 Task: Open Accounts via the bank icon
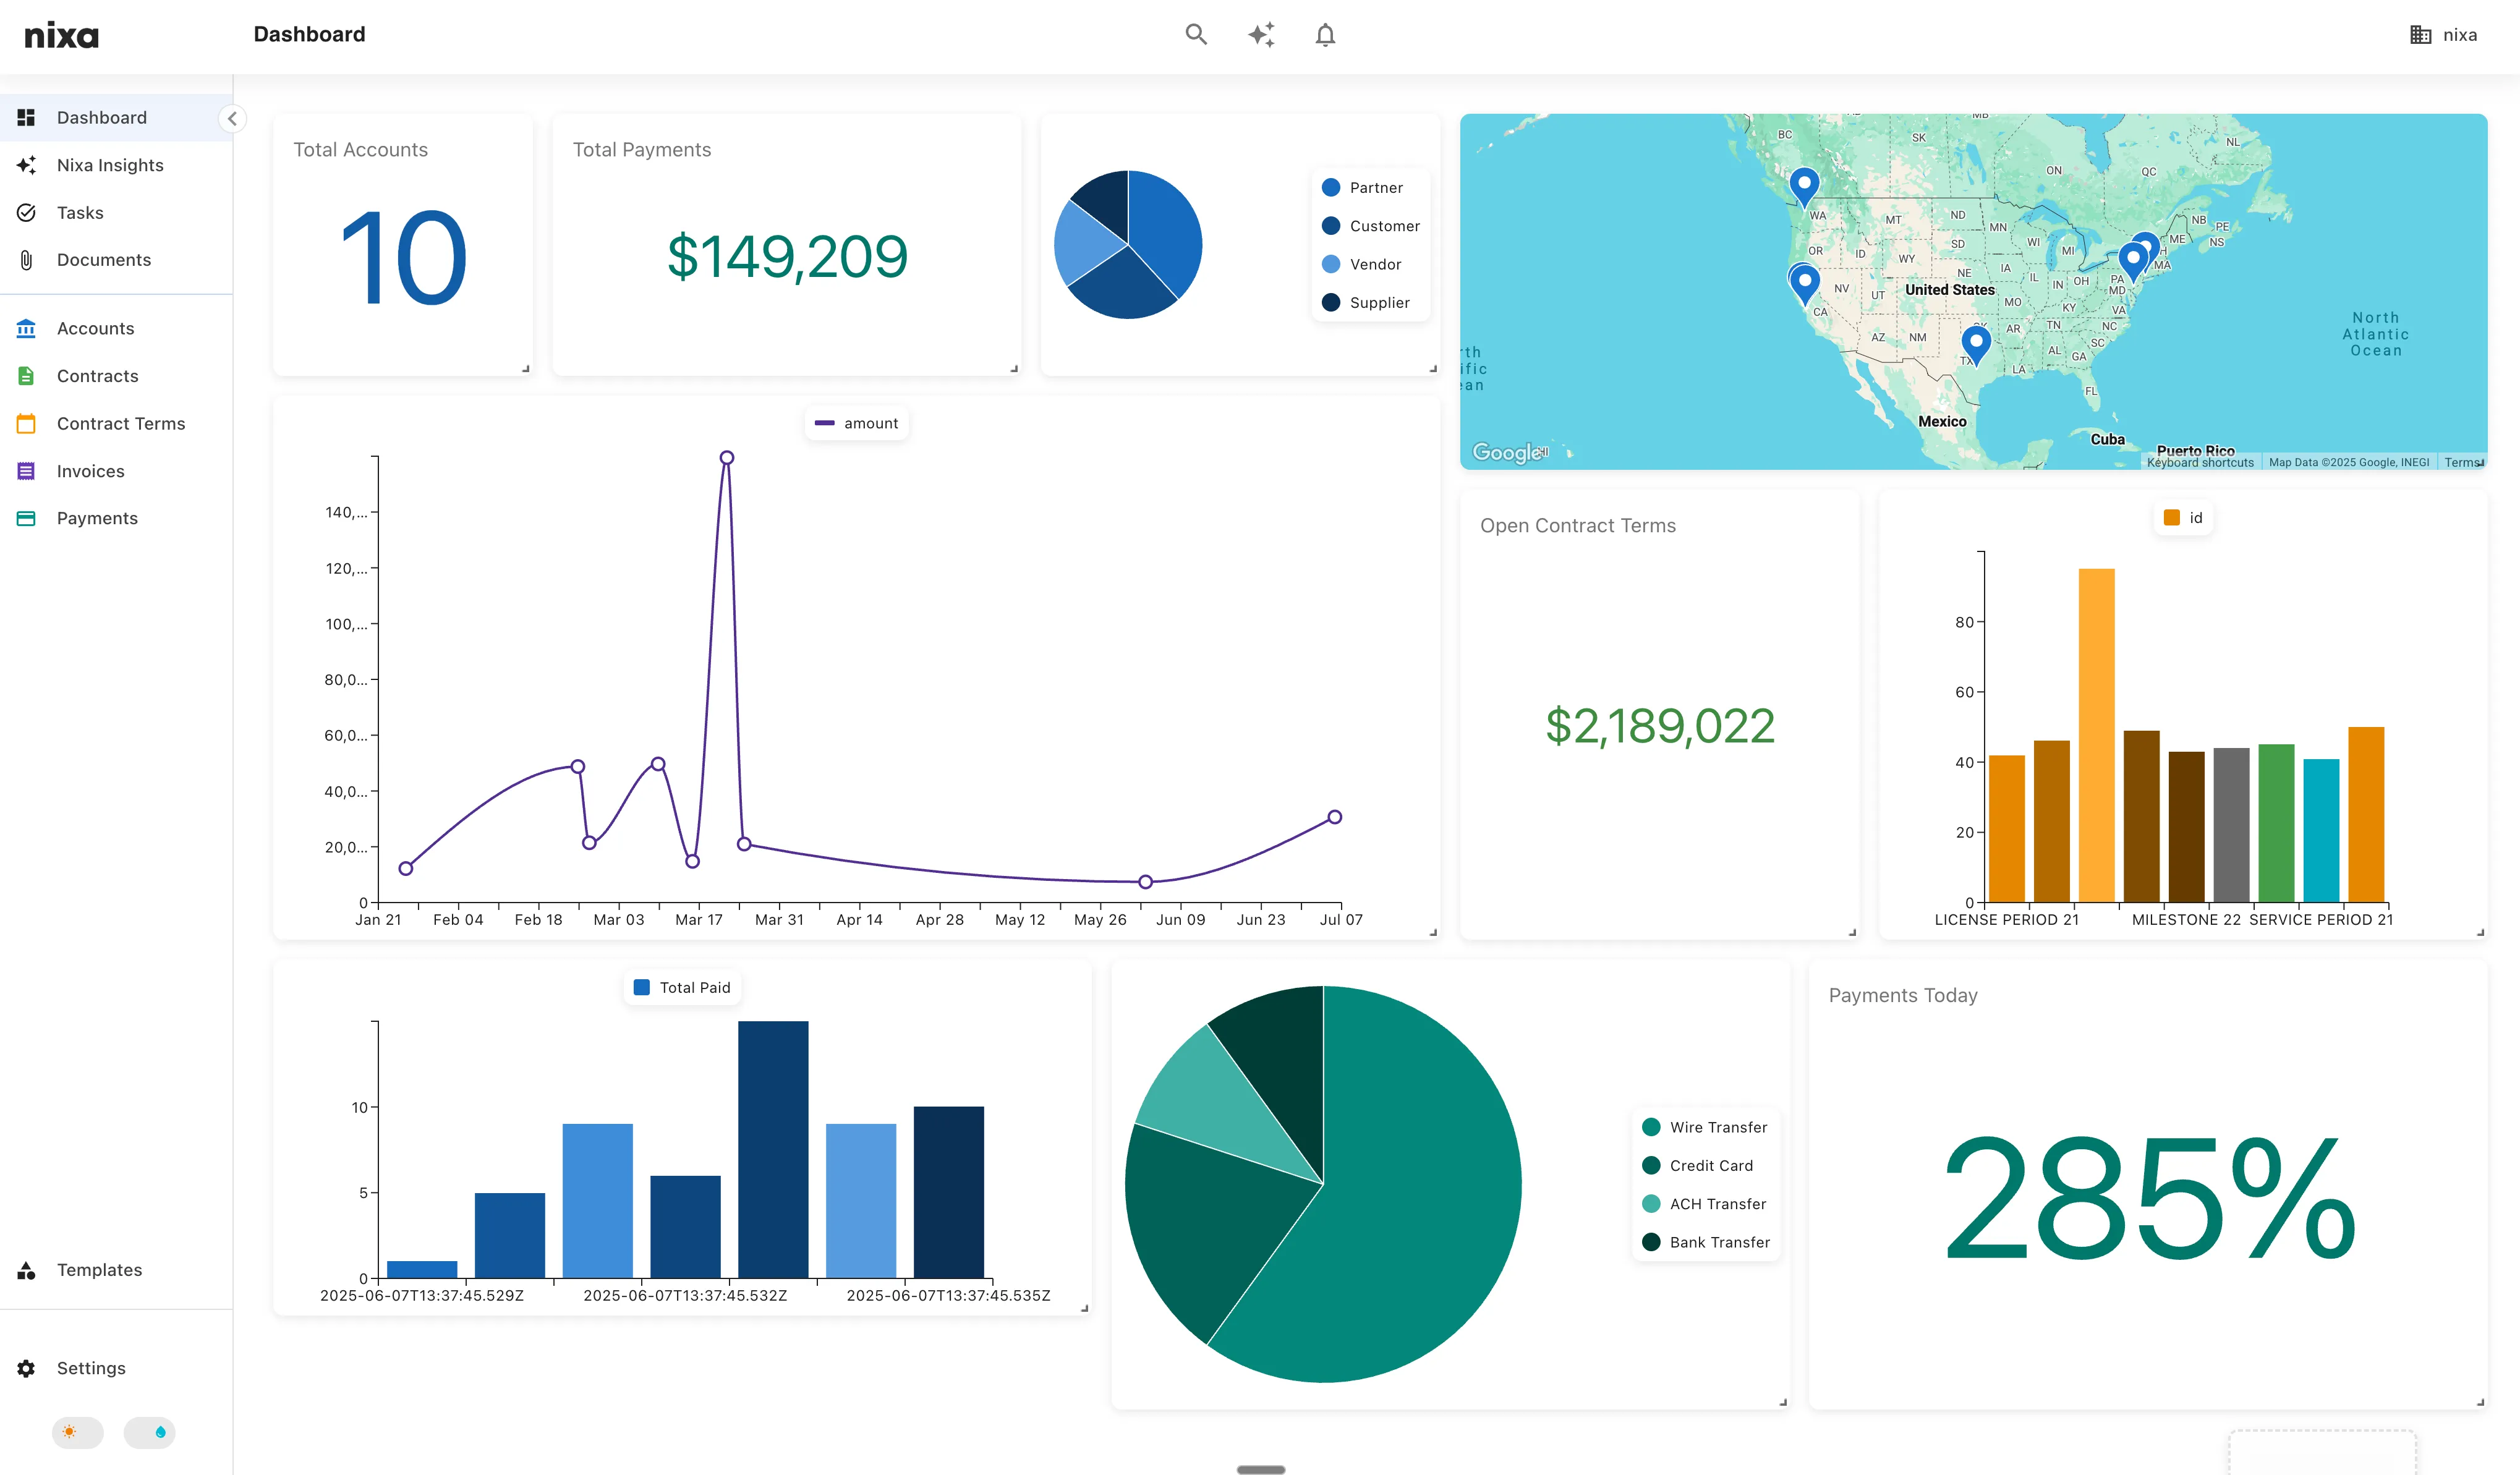point(26,328)
